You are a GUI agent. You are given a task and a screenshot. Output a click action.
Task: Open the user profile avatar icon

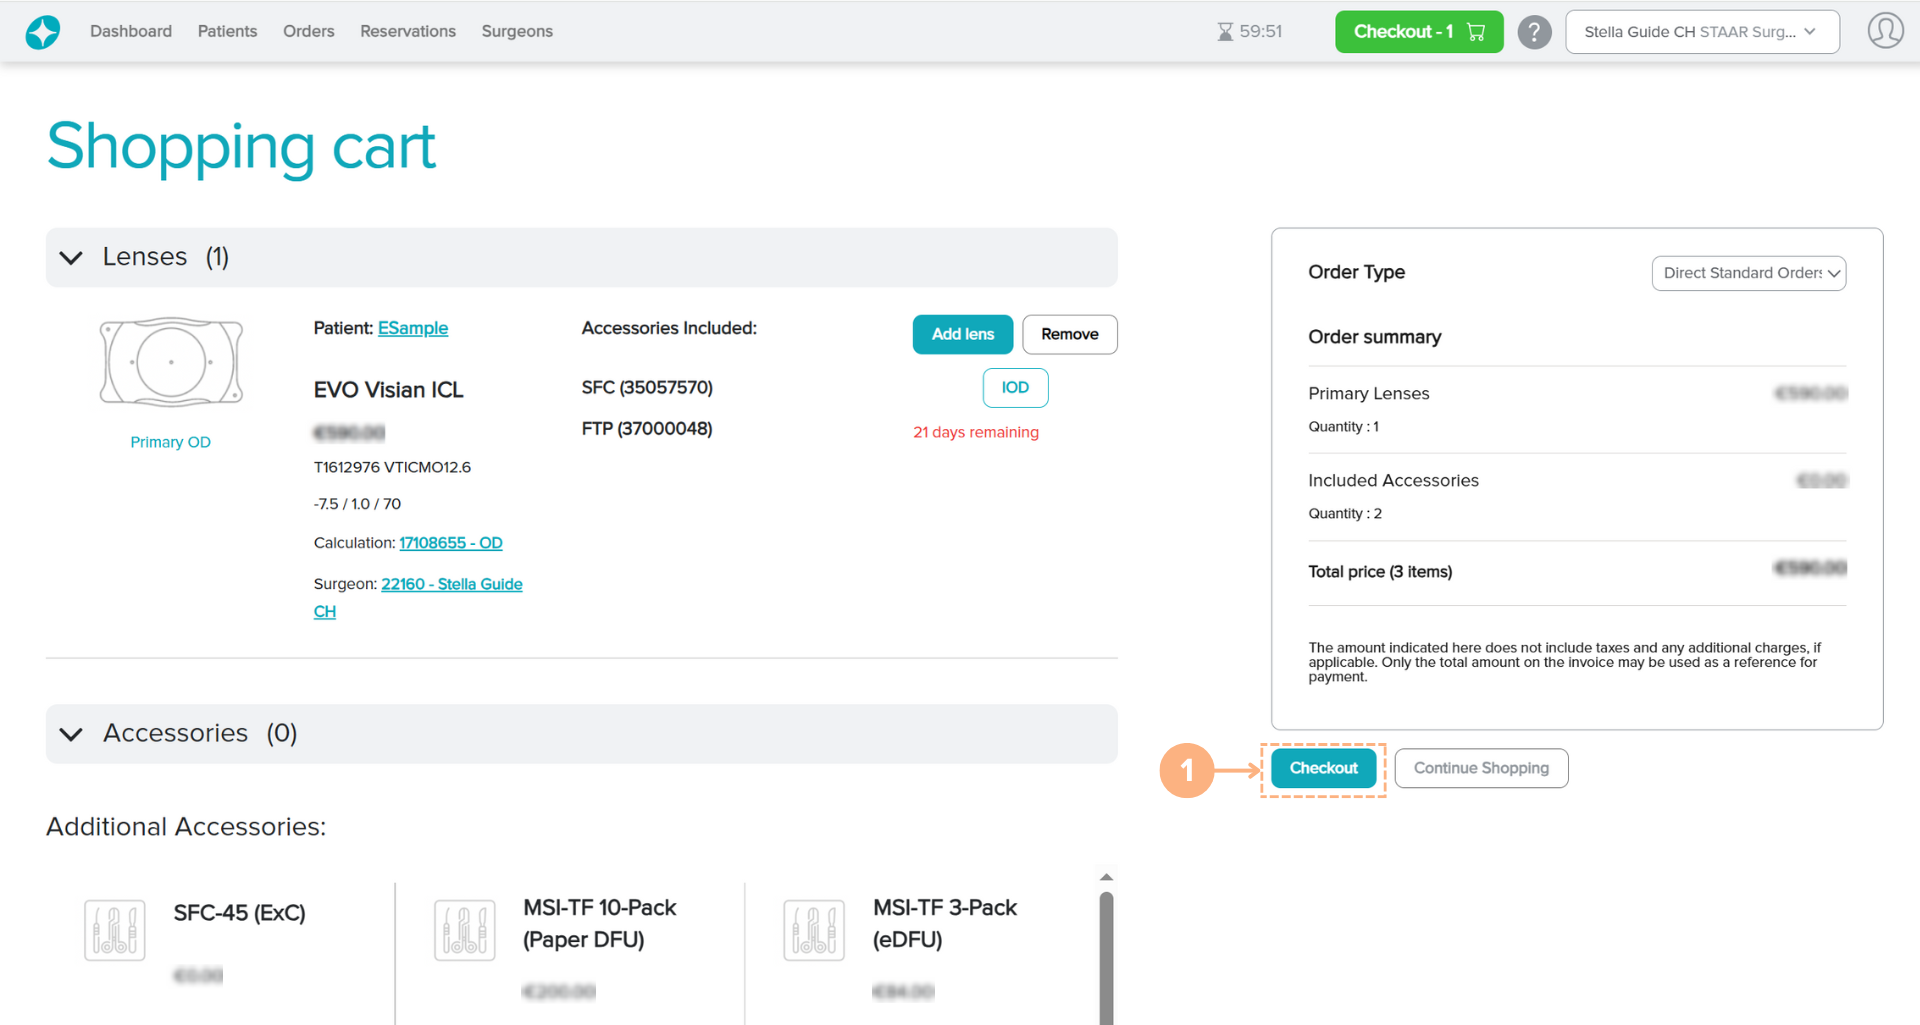pyautogui.click(x=1885, y=31)
